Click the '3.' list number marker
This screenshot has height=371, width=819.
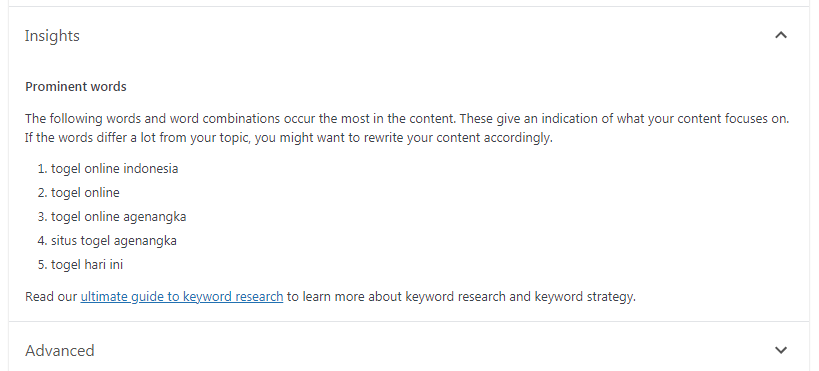pos(42,217)
